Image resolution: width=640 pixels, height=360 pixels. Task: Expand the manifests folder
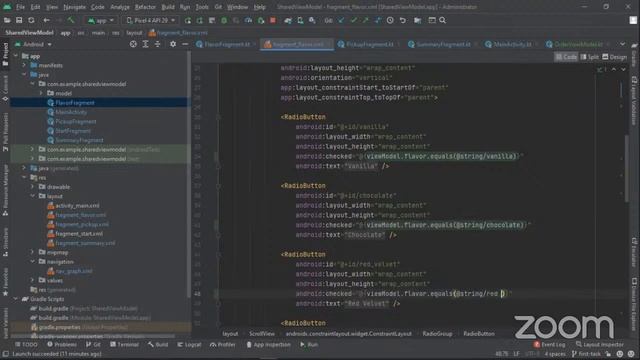24,65
